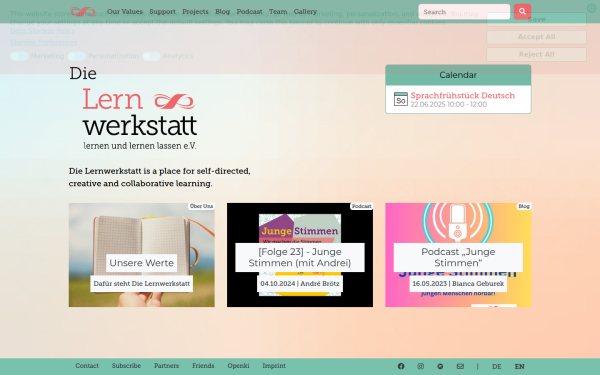This screenshot has width=600, height=375.
Task: Click the Lernwerkstatt logo in navbar
Action: [x=83, y=12]
